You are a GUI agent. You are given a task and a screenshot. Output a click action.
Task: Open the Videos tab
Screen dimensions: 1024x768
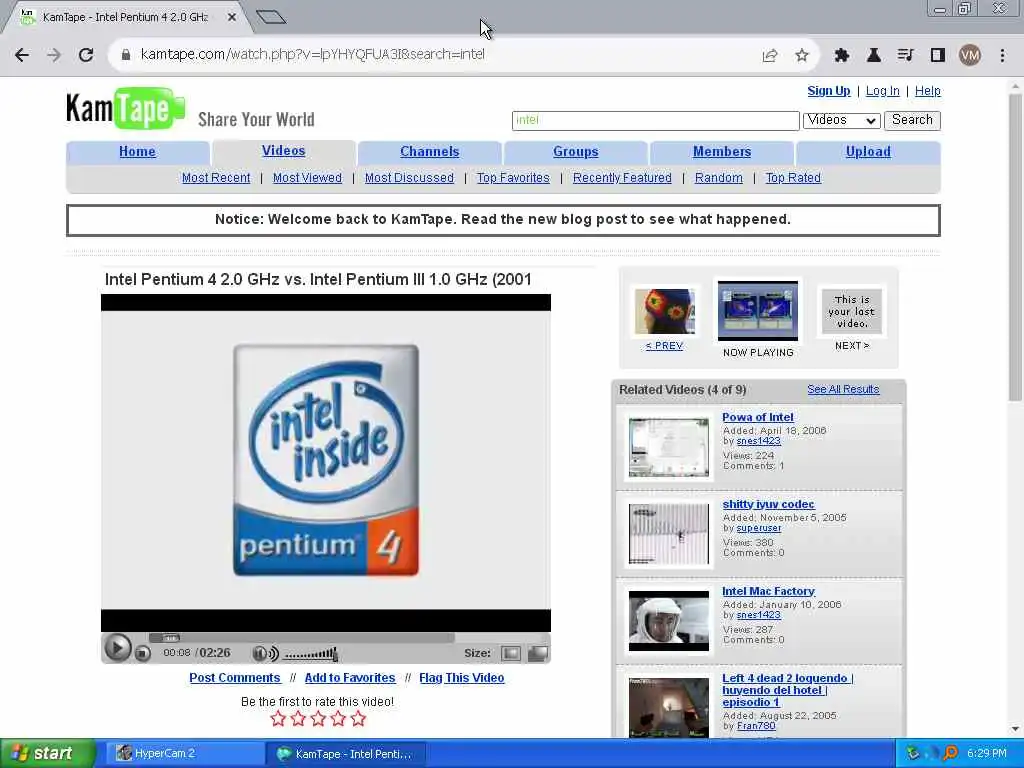pyautogui.click(x=283, y=151)
